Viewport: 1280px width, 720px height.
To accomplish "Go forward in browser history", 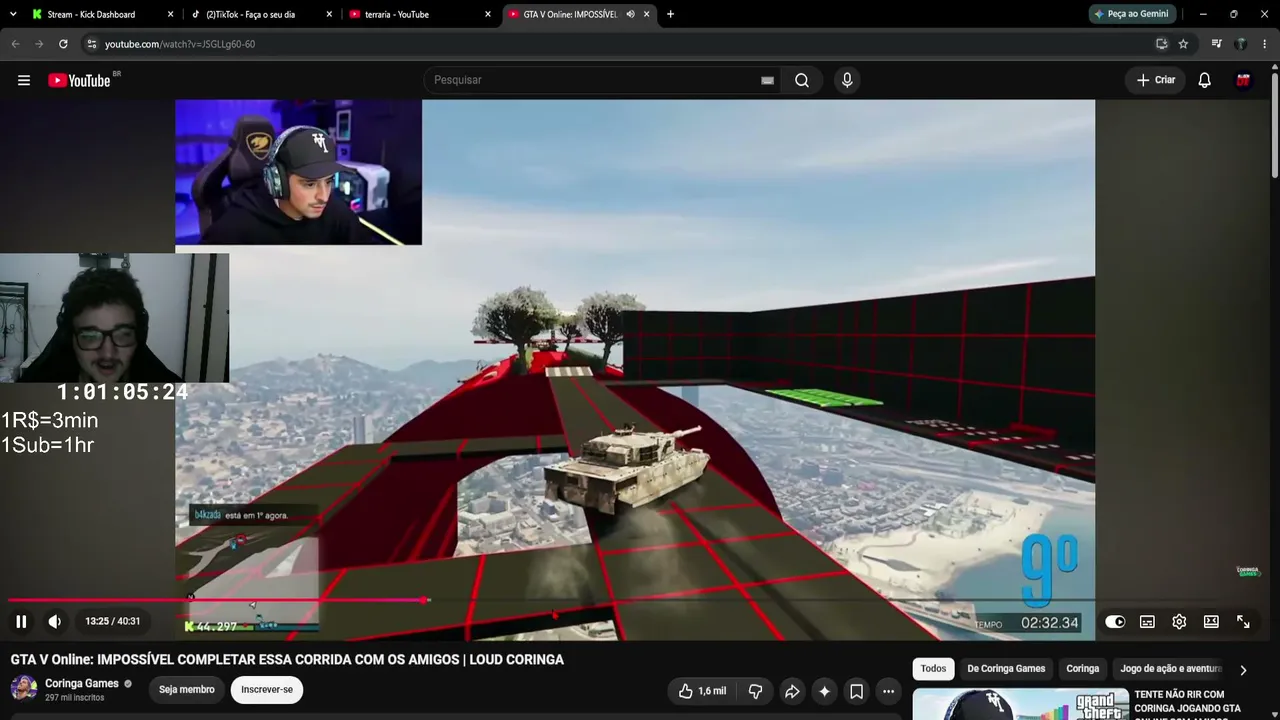I will coord(39,44).
